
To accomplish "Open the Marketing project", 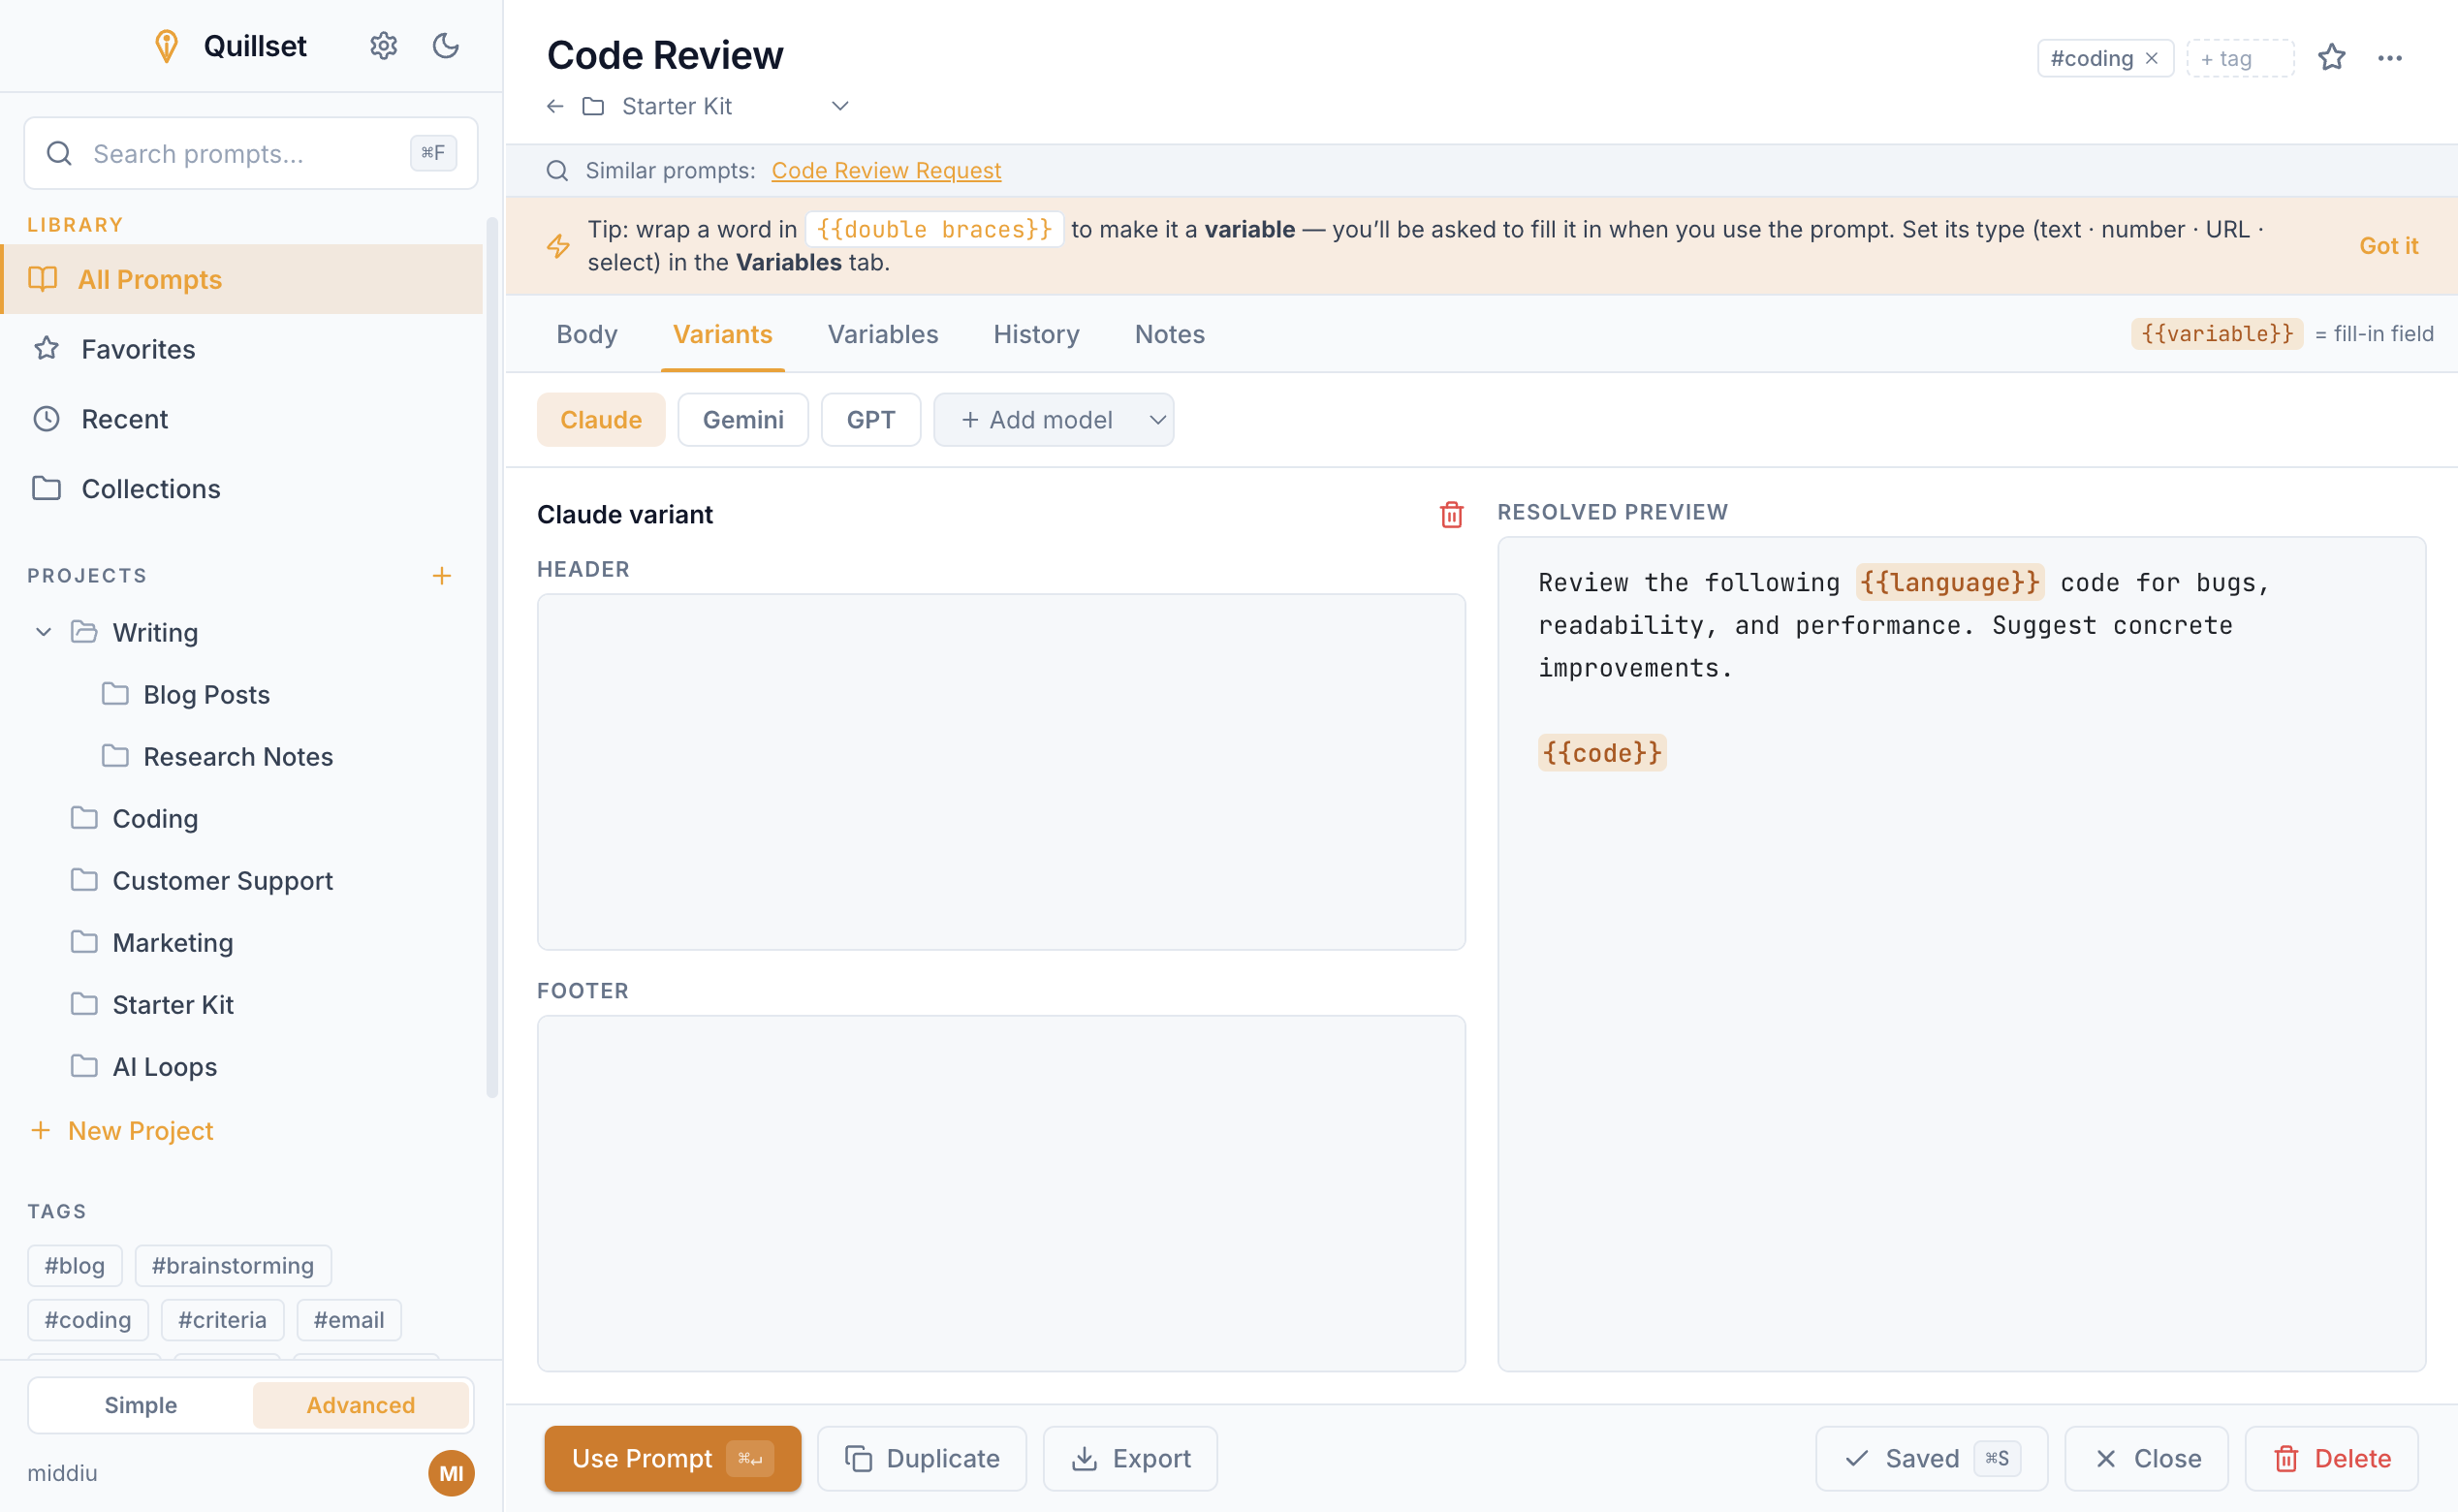I will click(172, 942).
